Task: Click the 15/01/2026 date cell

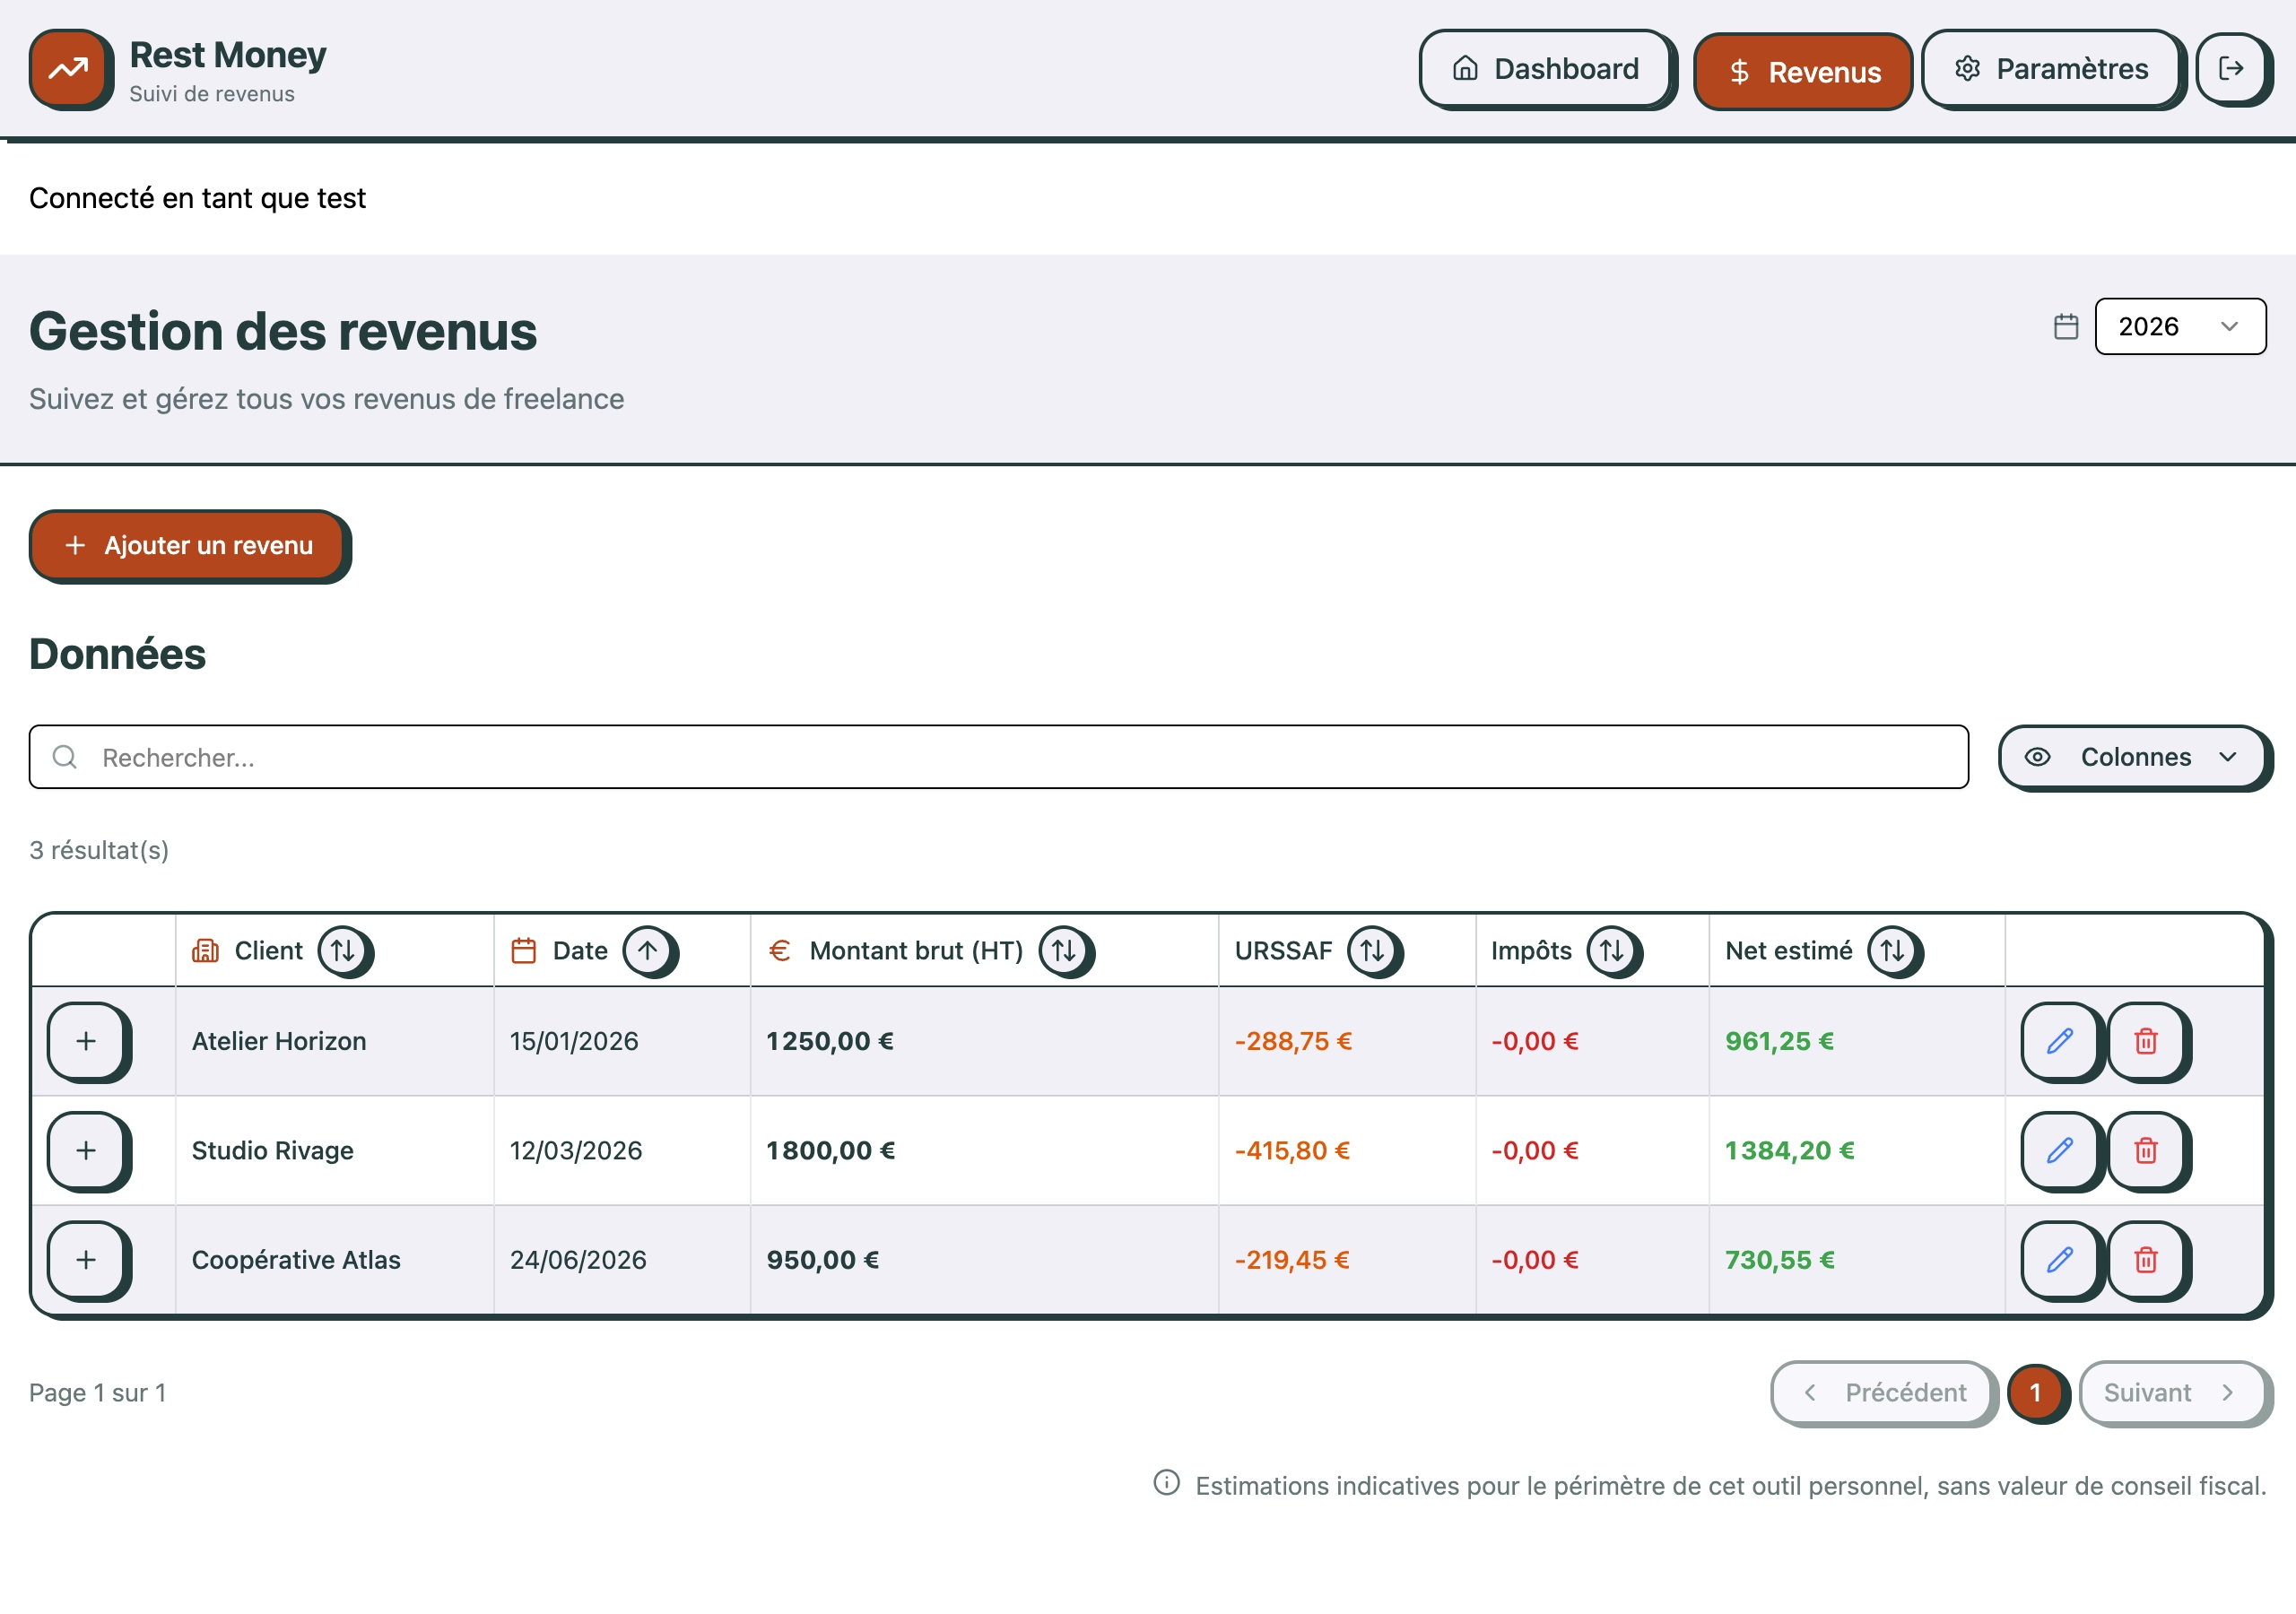Action: pos(574,1041)
